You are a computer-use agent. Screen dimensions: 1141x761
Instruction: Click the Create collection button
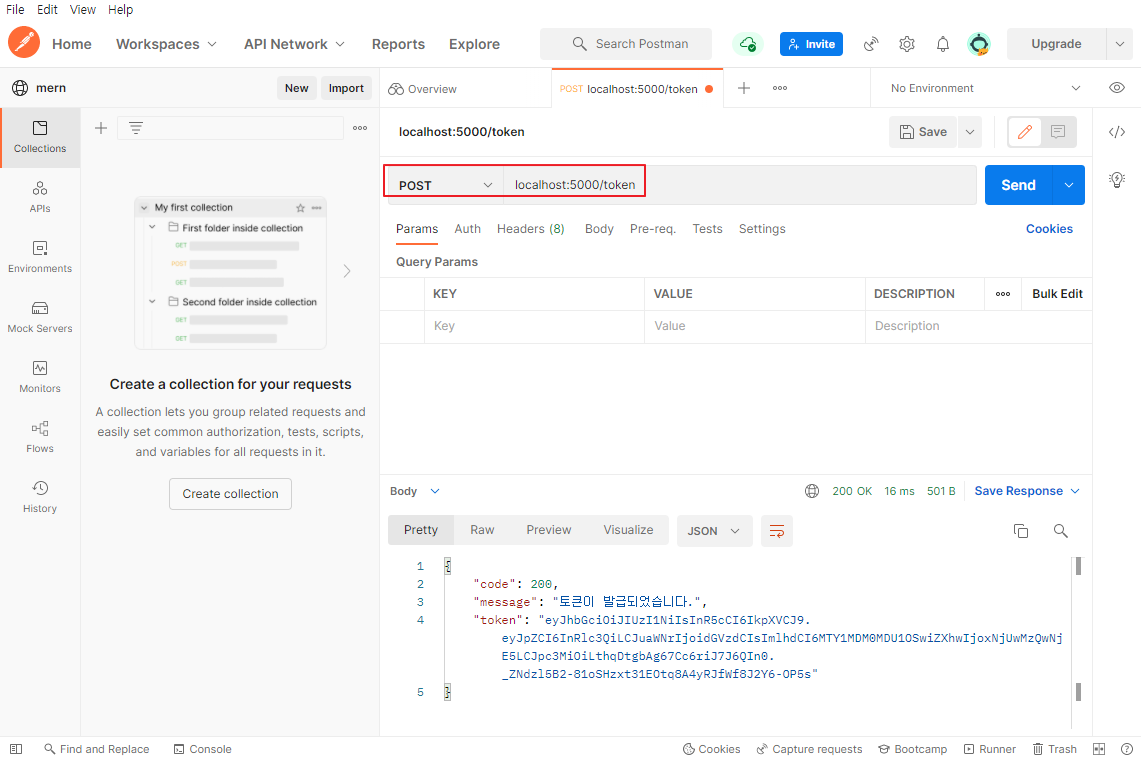(230, 494)
